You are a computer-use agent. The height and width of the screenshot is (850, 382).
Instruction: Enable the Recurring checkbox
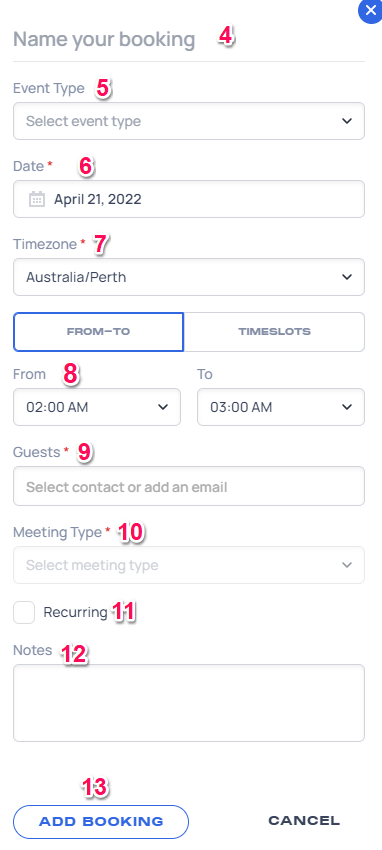24,613
